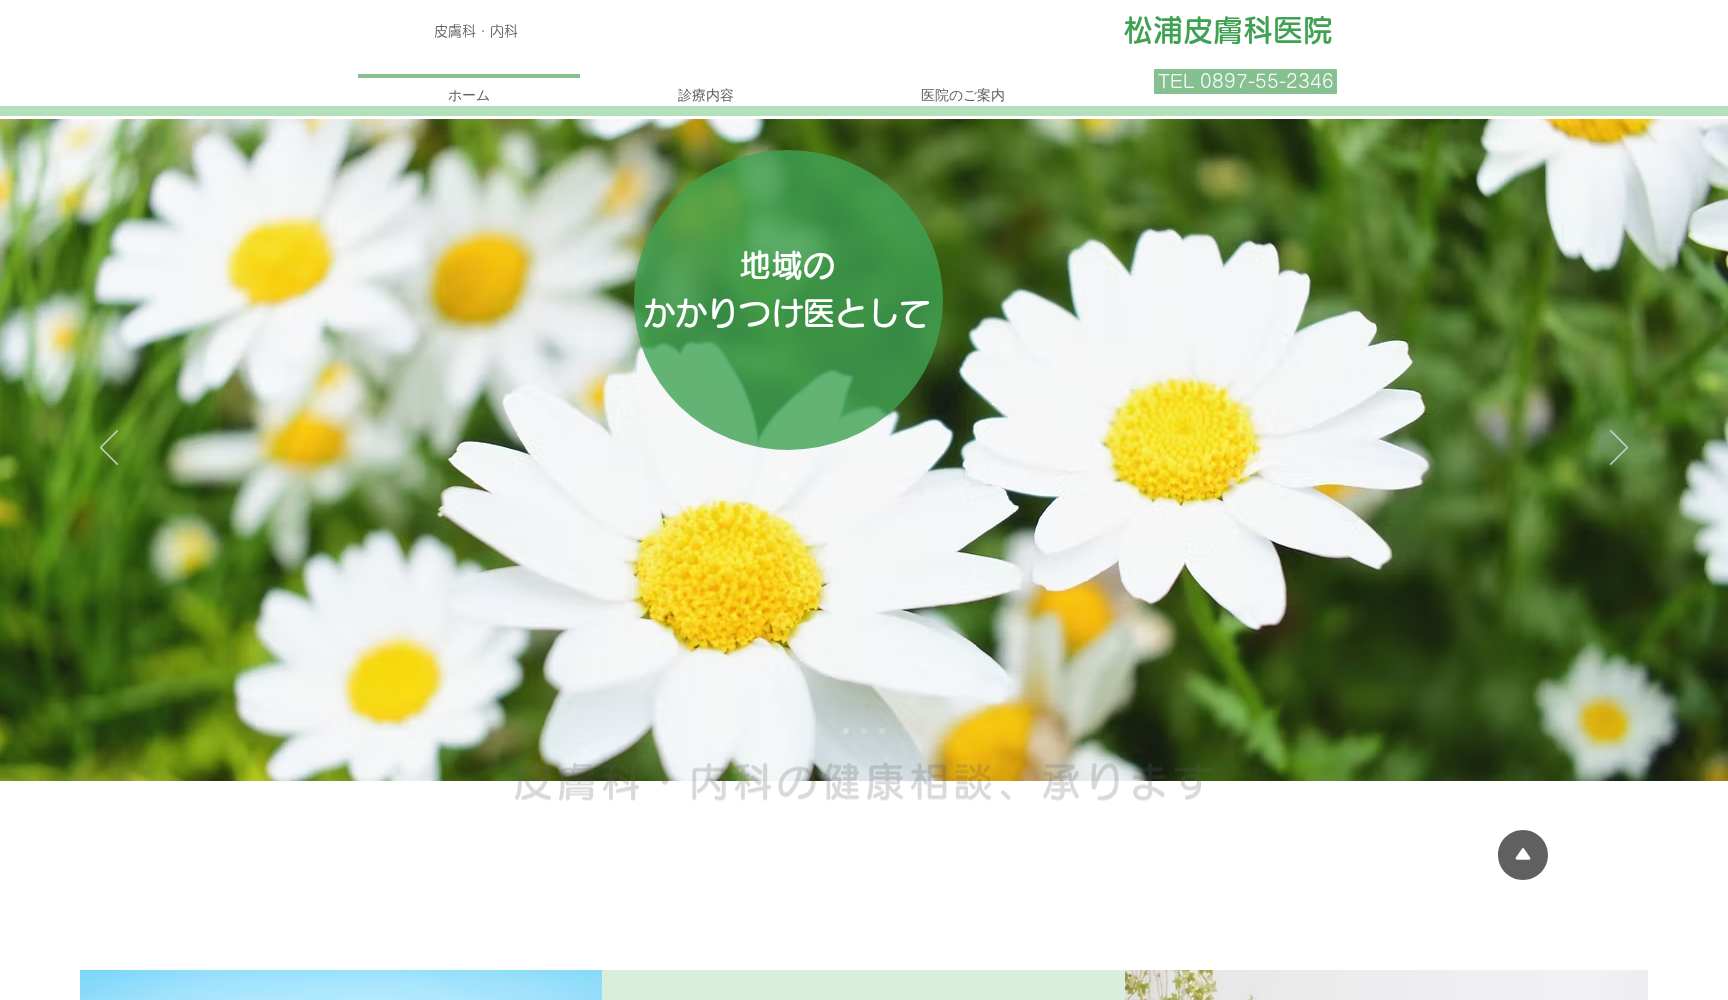This screenshot has width=1728, height=1000.
Task: Click the light green panel at bottom center
Action: 863,987
